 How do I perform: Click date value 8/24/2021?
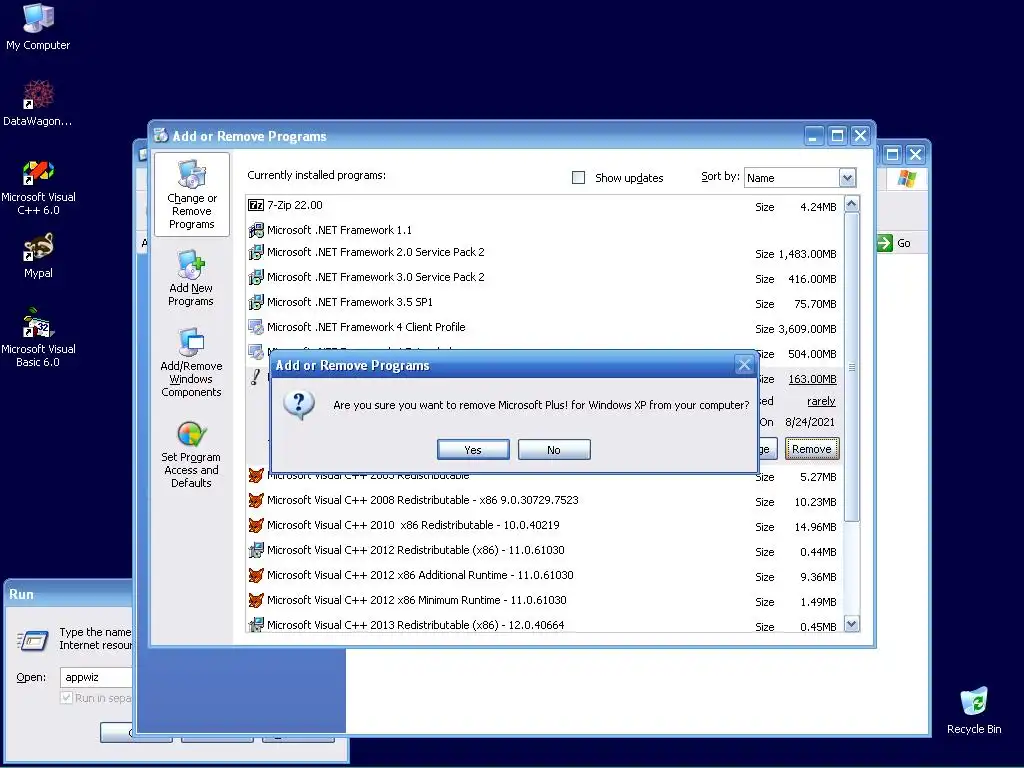[810, 422]
